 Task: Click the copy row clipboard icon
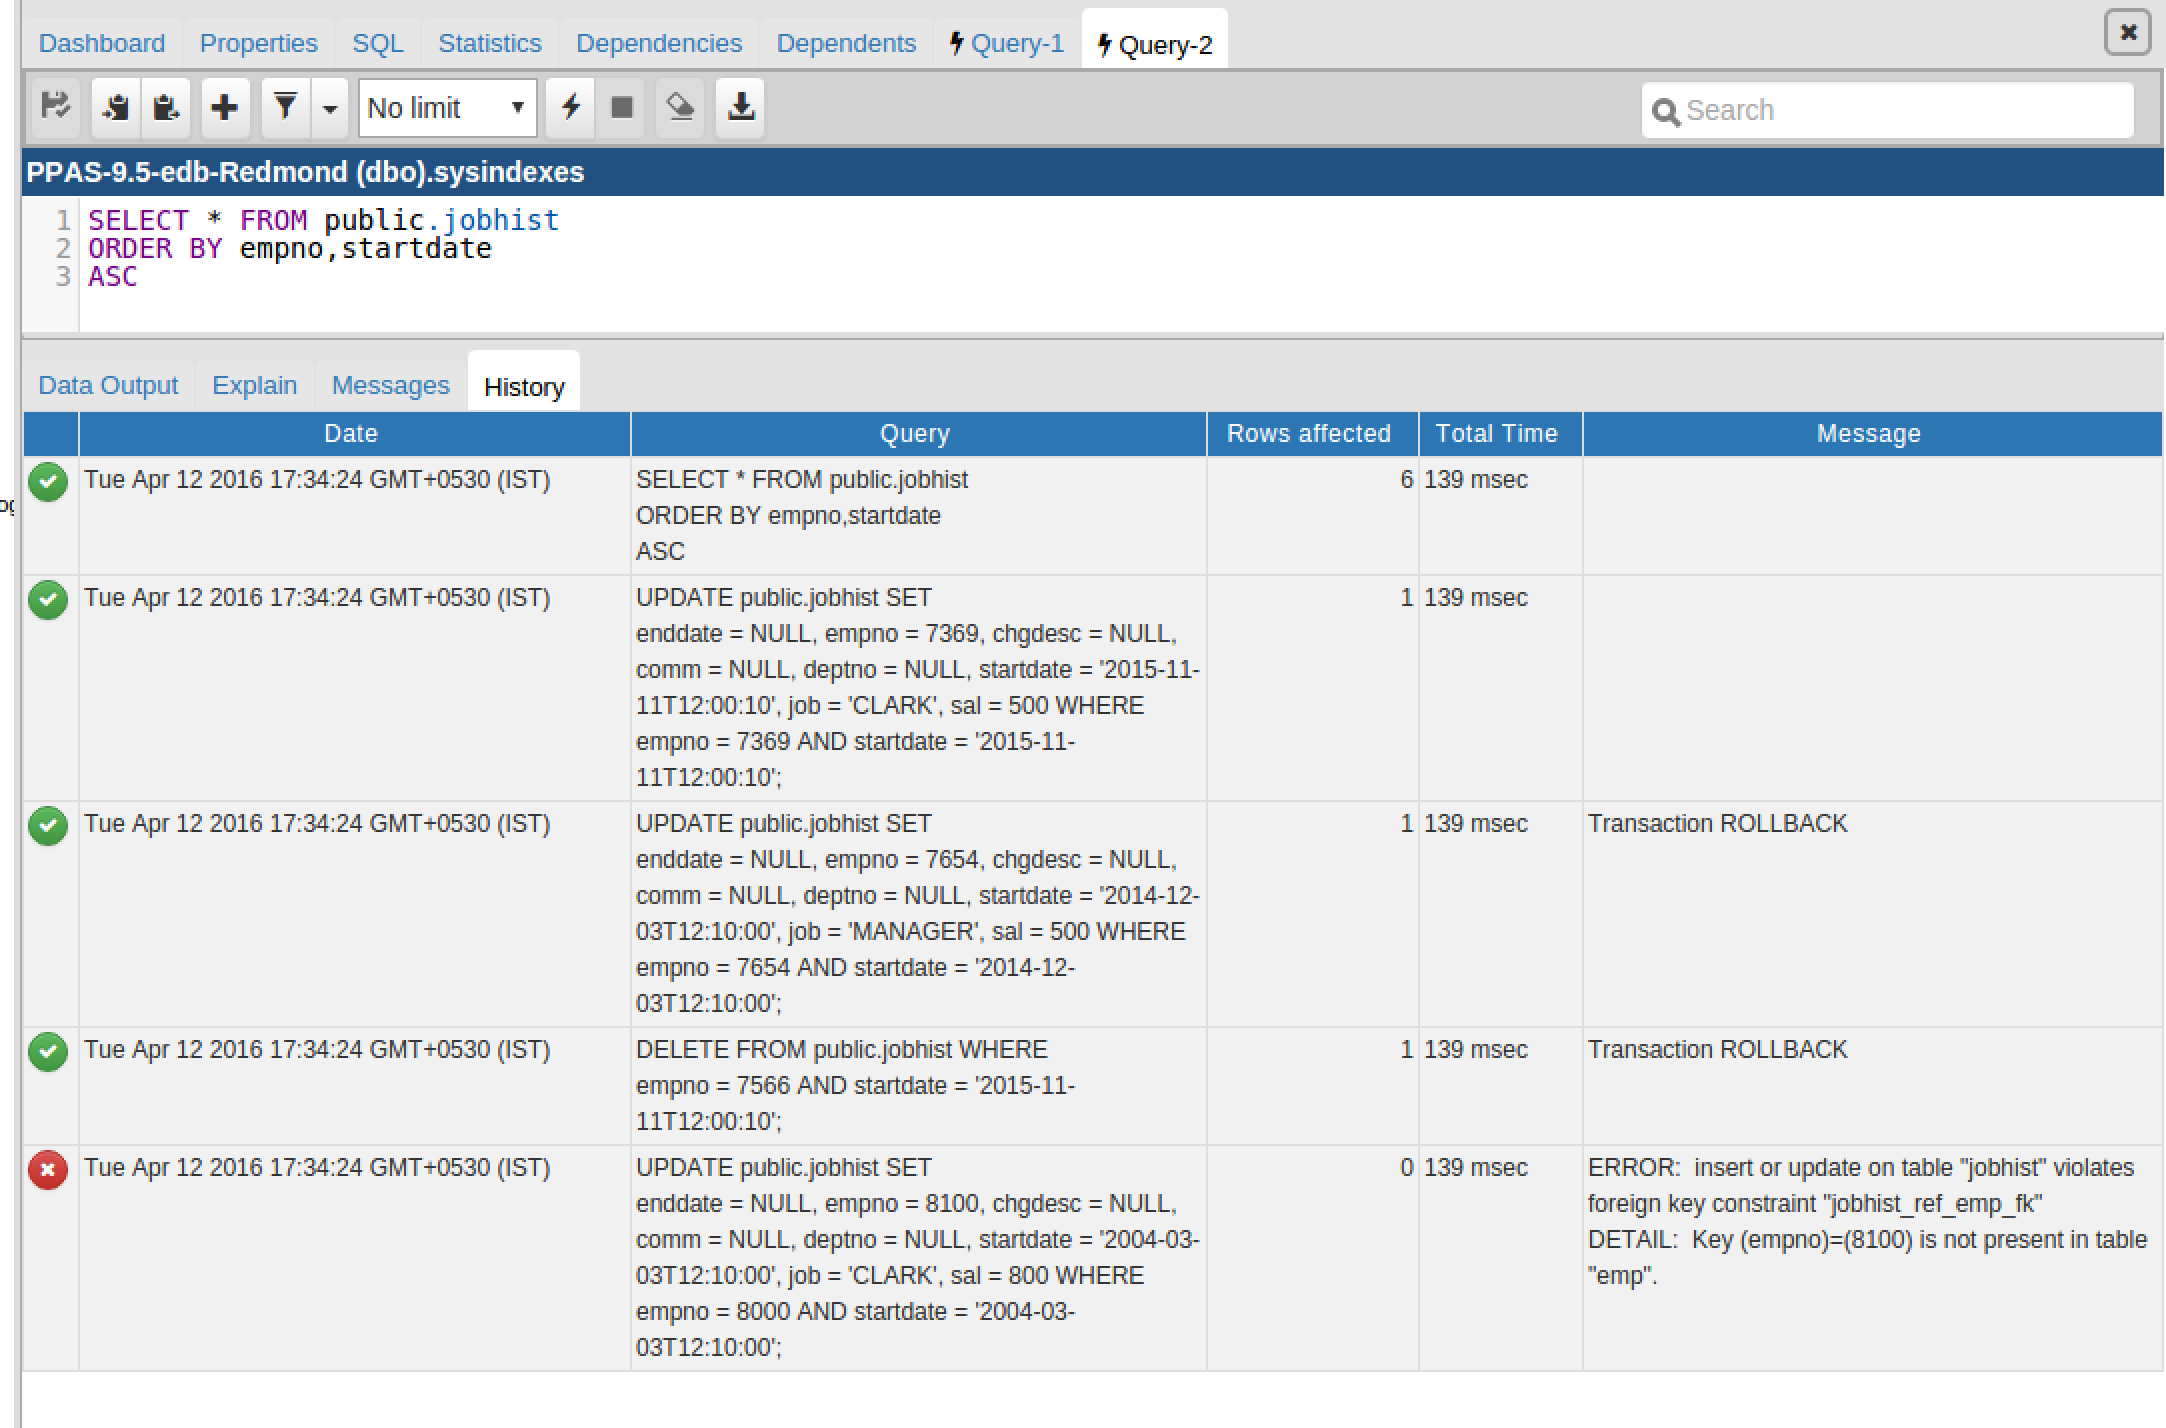[x=116, y=107]
